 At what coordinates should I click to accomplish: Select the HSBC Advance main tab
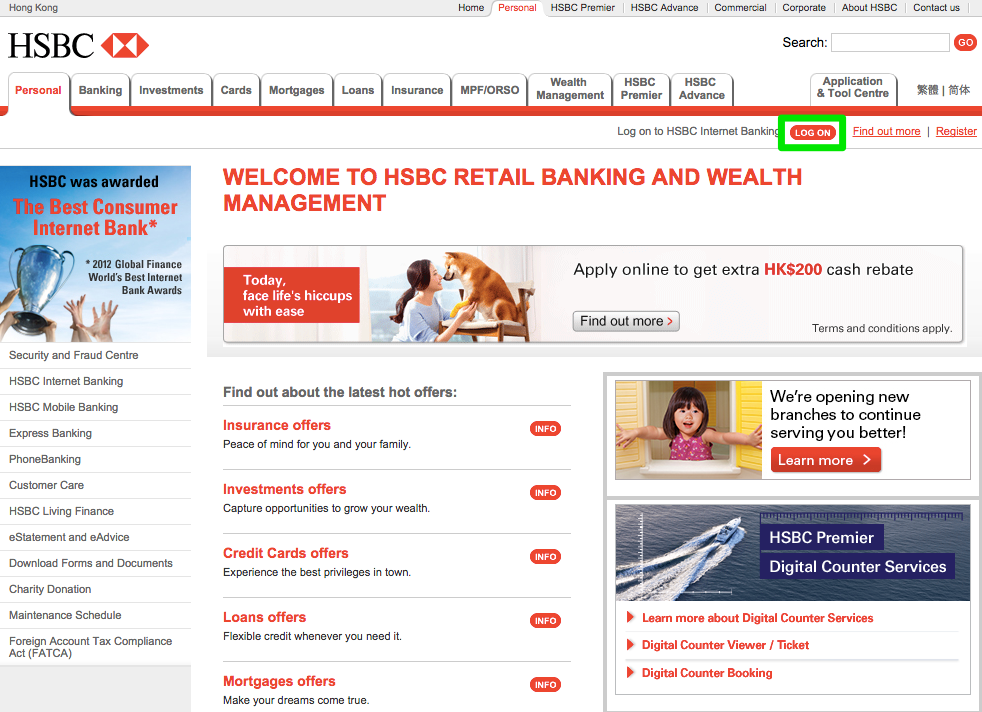point(701,89)
